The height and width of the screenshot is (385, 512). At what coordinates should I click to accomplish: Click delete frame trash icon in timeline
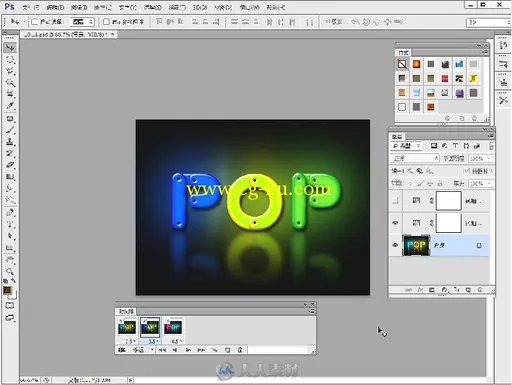tap(240, 350)
